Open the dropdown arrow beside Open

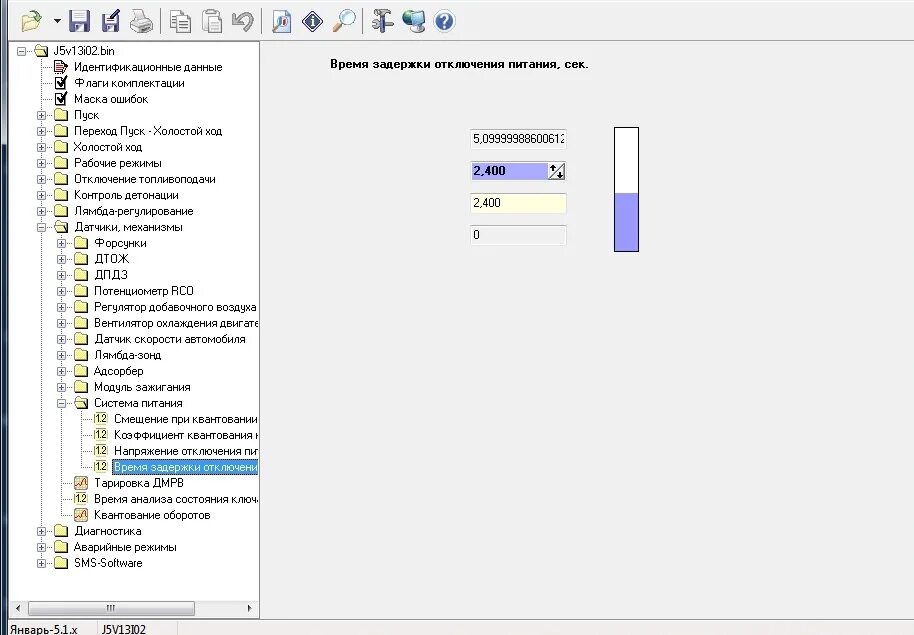click(x=57, y=22)
